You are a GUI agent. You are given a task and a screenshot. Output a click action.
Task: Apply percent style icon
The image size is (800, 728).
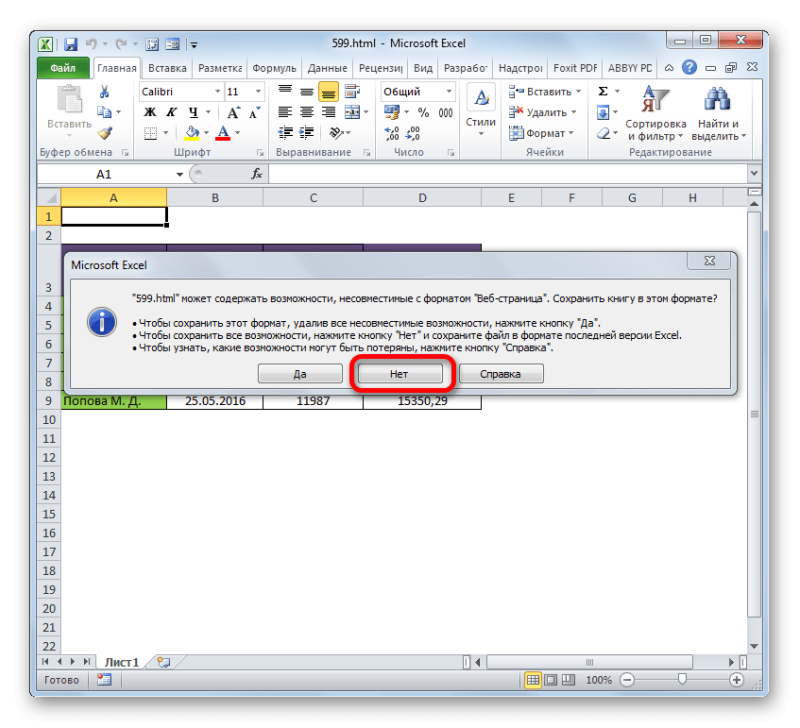pos(423,112)
